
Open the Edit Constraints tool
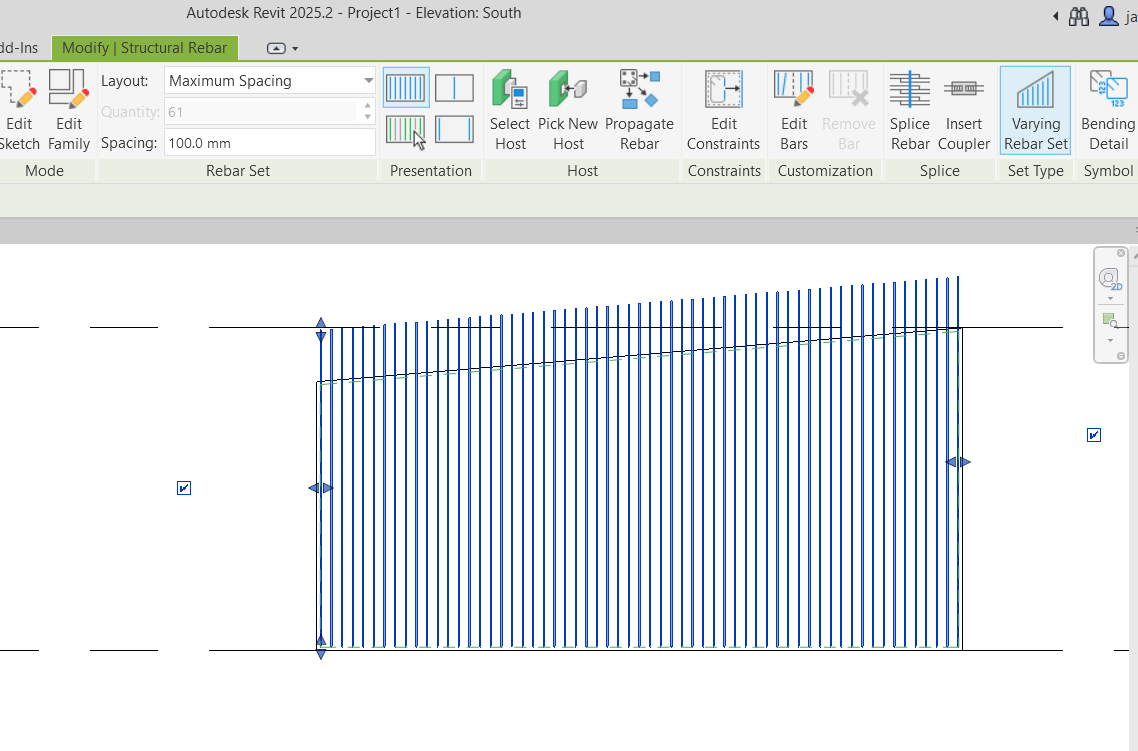pyautogui.click(x=723, y=110)
